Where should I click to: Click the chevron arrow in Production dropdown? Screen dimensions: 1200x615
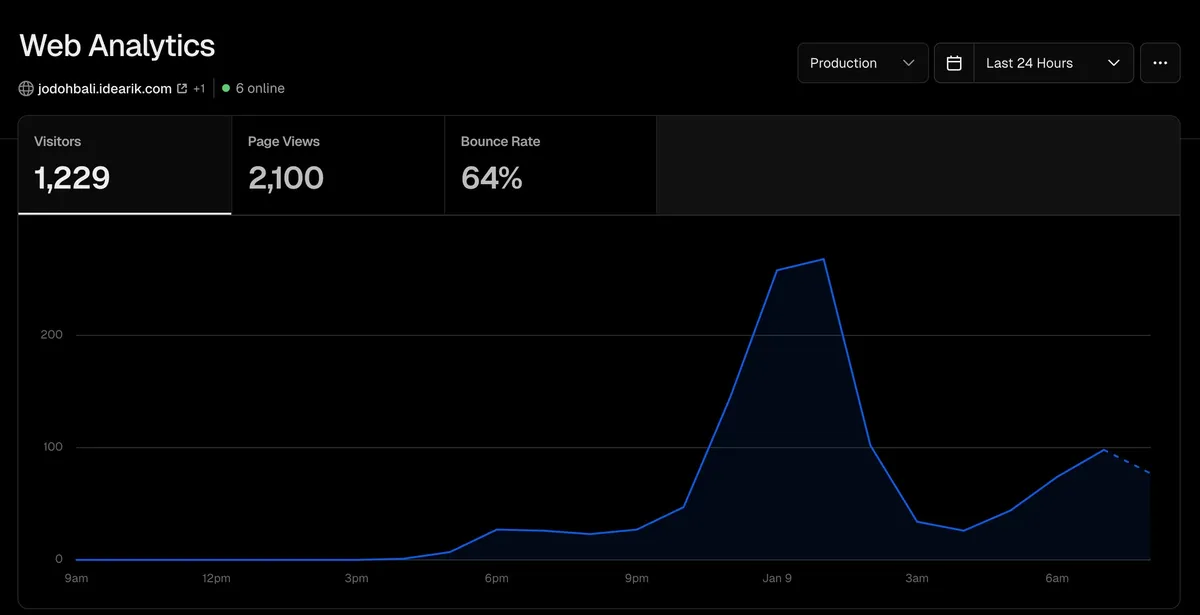908,63
